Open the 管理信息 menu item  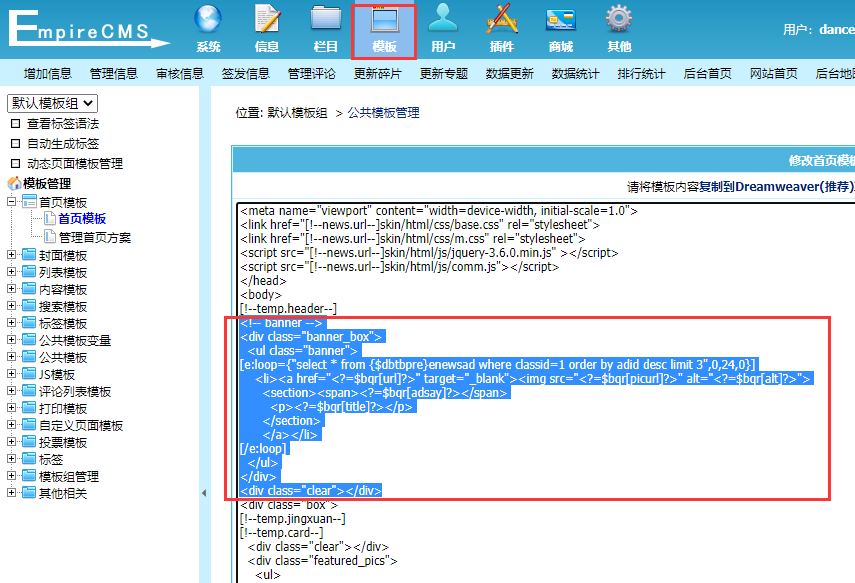click(x=113, y=74)
